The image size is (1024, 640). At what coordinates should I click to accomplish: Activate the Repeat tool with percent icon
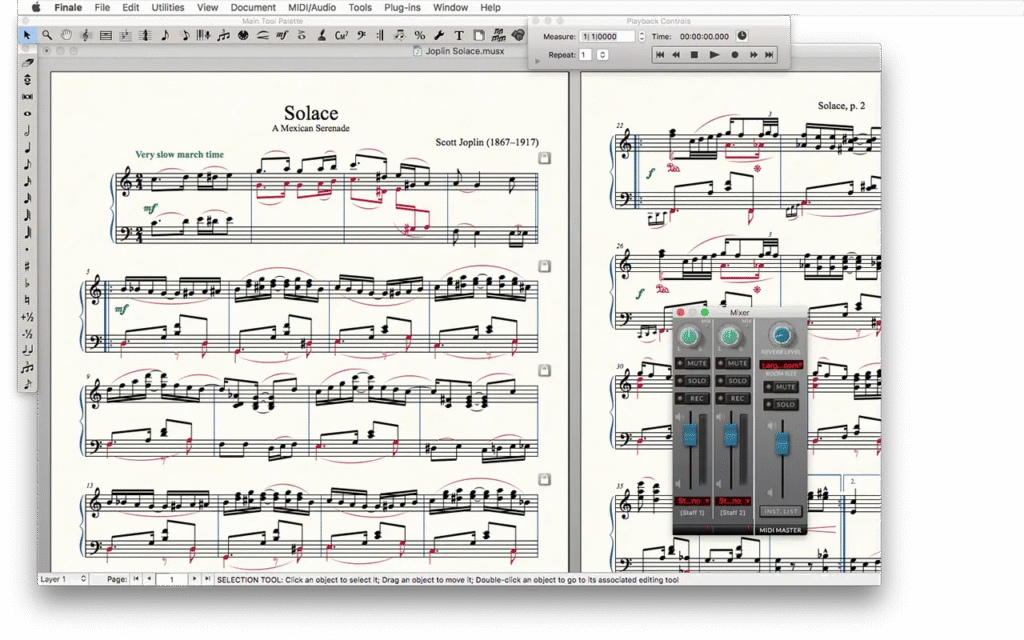click(x=419, y=36)
